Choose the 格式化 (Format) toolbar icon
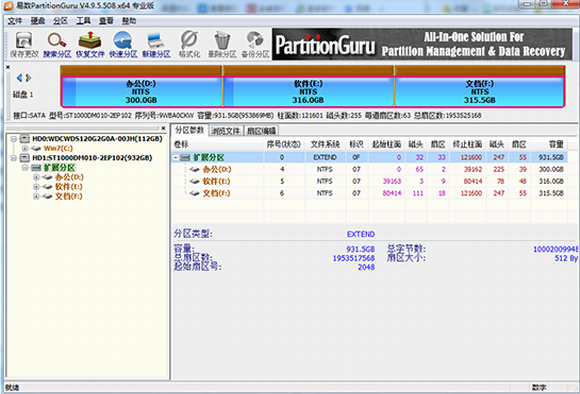The width and height of the screenshot is (580, 394). 189,45
